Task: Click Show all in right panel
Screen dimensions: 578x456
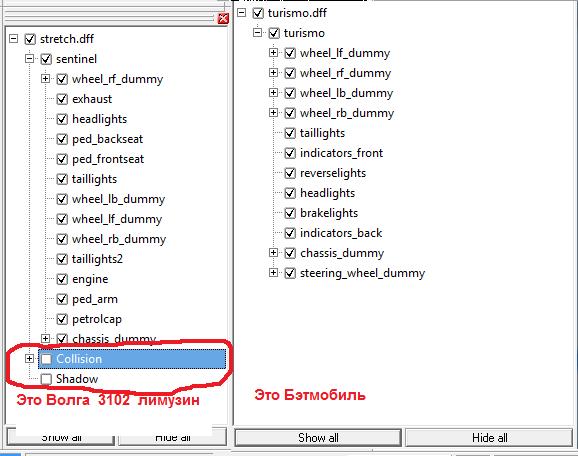Action: tap(318, 438)
